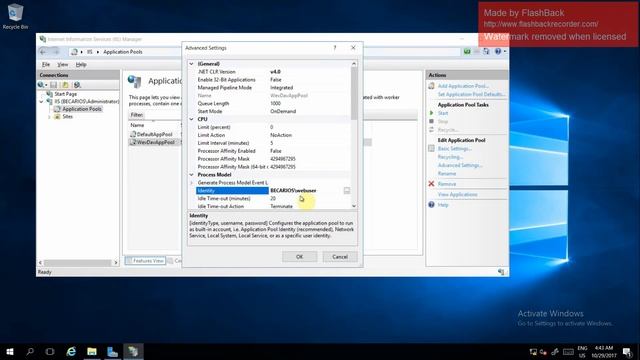This screenshot has width=640, height=360.
Task: Click taskbar clock showing date
Action: pyautogui.click(x=604, y=352)
